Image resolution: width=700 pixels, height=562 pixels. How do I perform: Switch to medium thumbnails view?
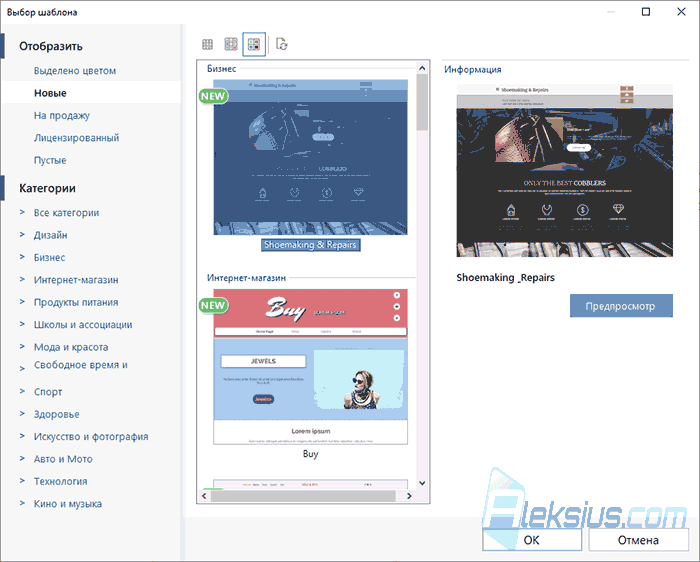point(231,44)
